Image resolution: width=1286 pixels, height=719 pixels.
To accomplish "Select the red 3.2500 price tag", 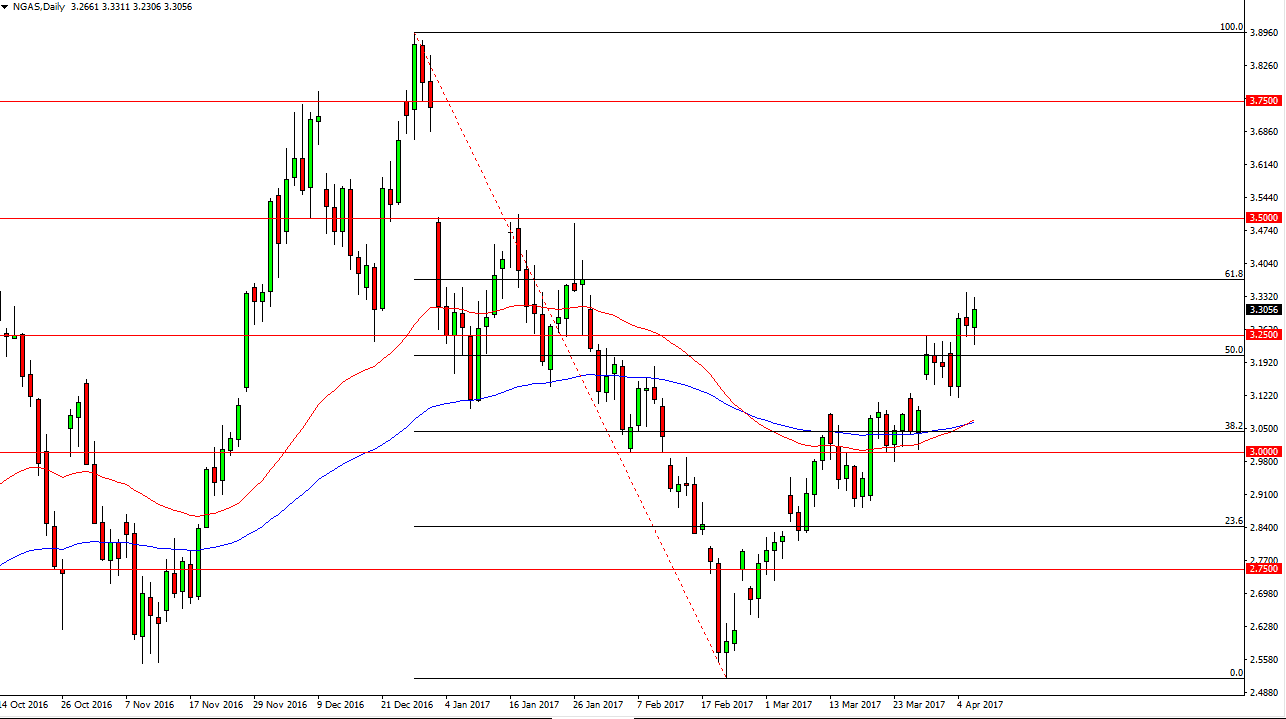I will coord(1264,335).
